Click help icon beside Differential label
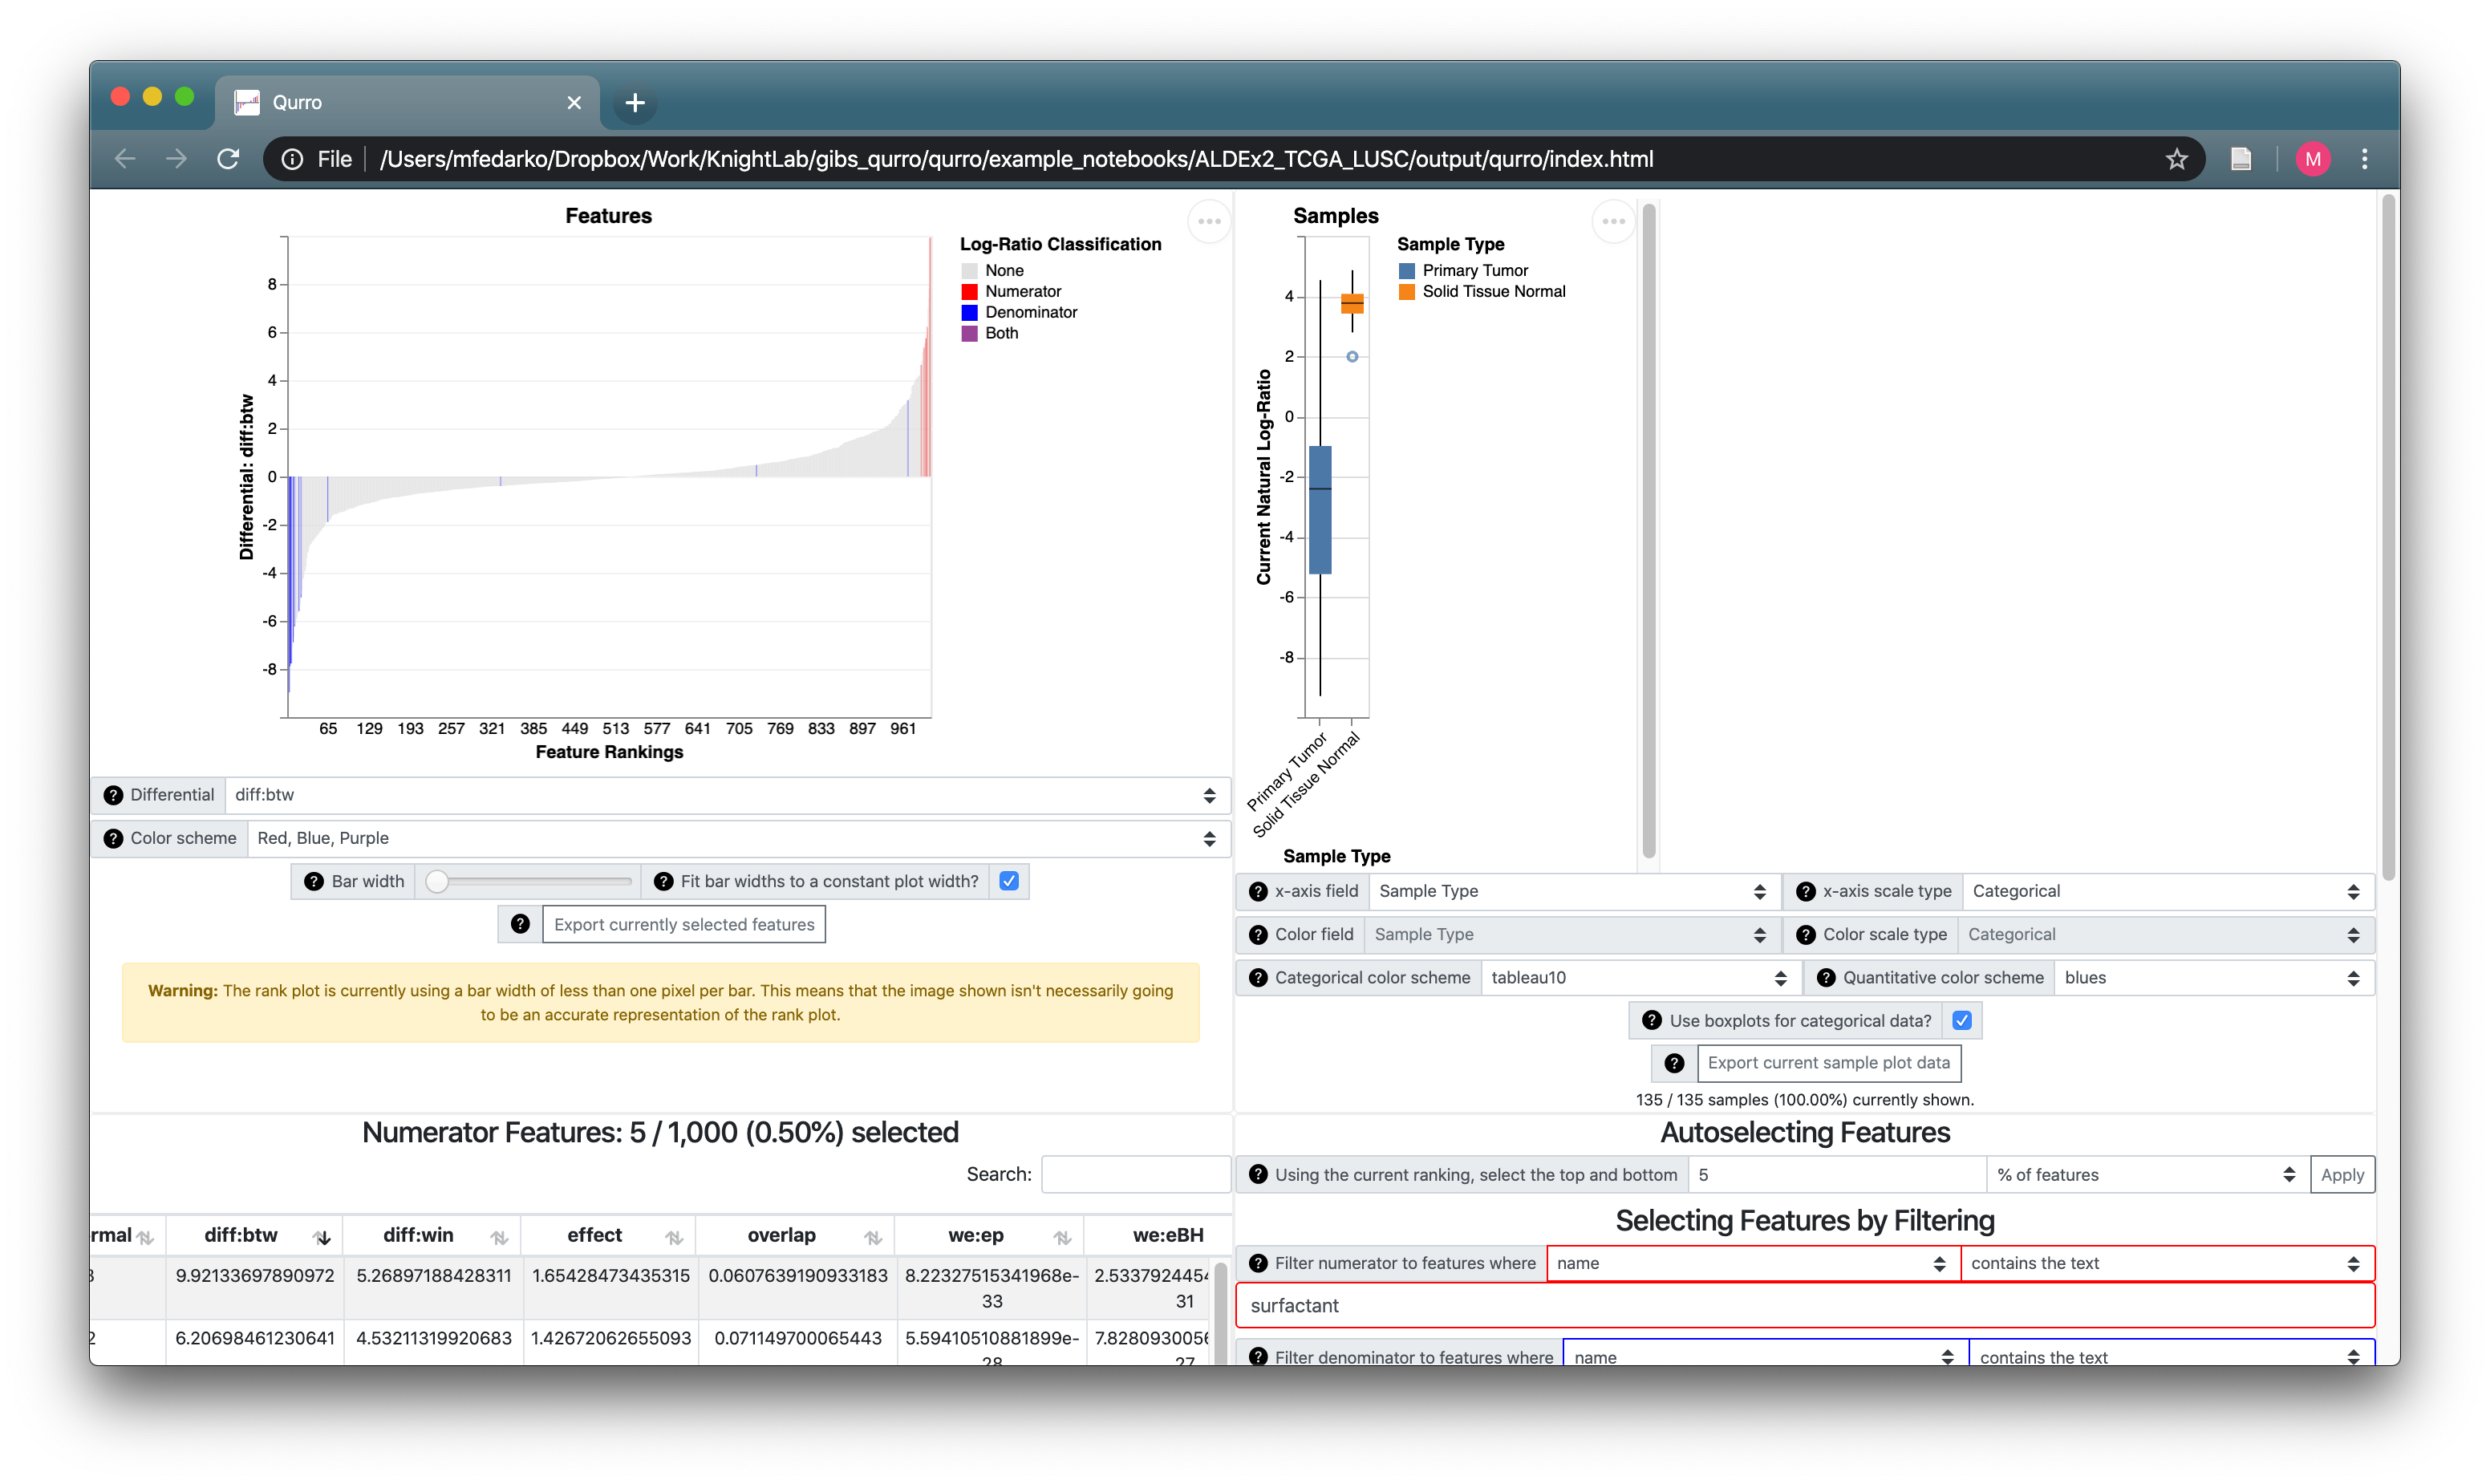The width and height of the screenshot is (2490, 1484). click(113, 795)
